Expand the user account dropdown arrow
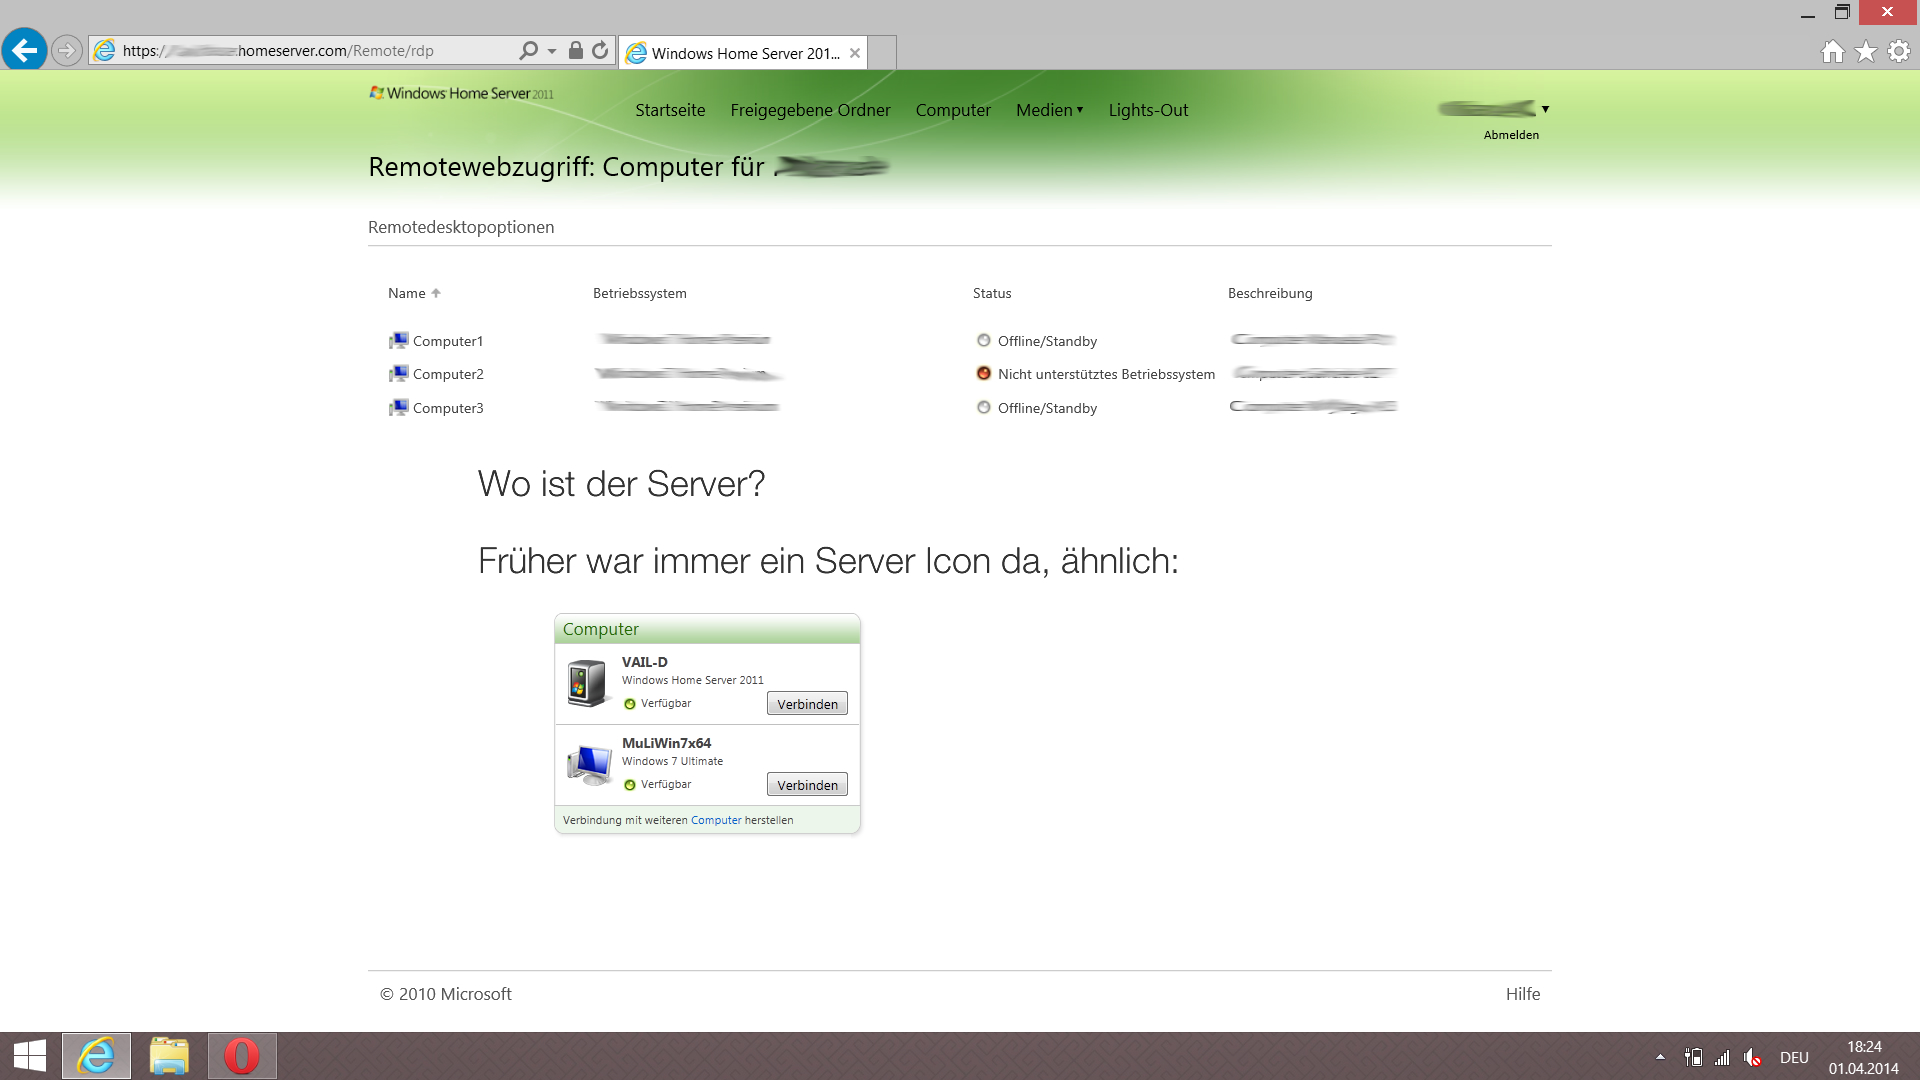Viewport: 1920px width, 1080px height. [1545, 109]
